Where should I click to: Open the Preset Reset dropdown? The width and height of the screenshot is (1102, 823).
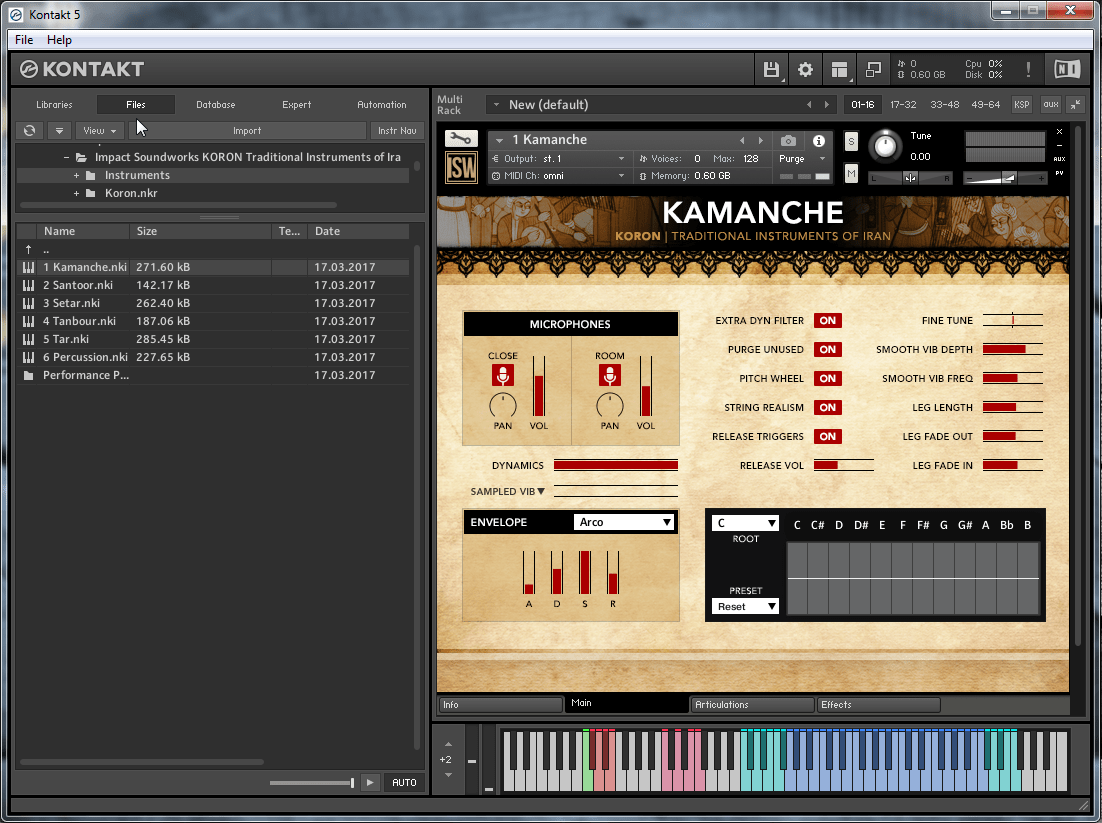[x=745, y=607]
